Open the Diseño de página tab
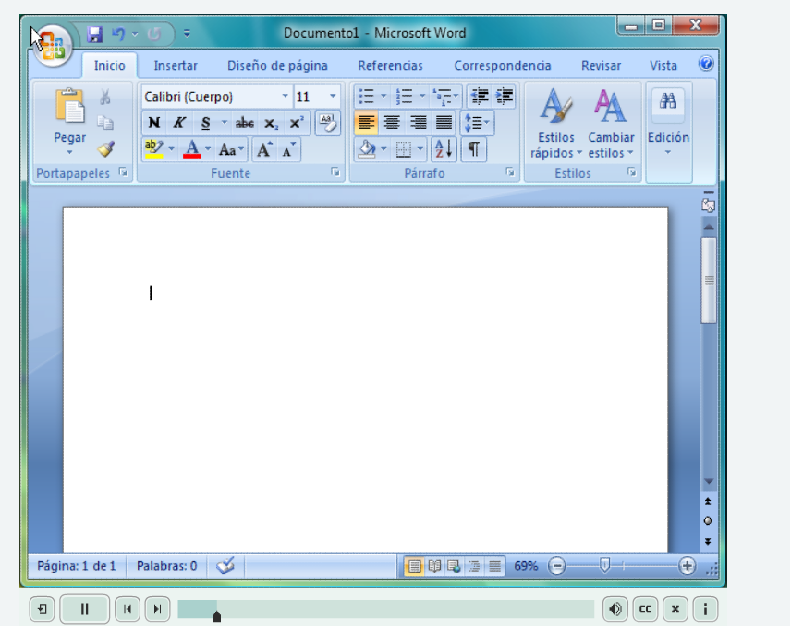Image resolution: width=790 pixels, height=632 pixels. 277,66
